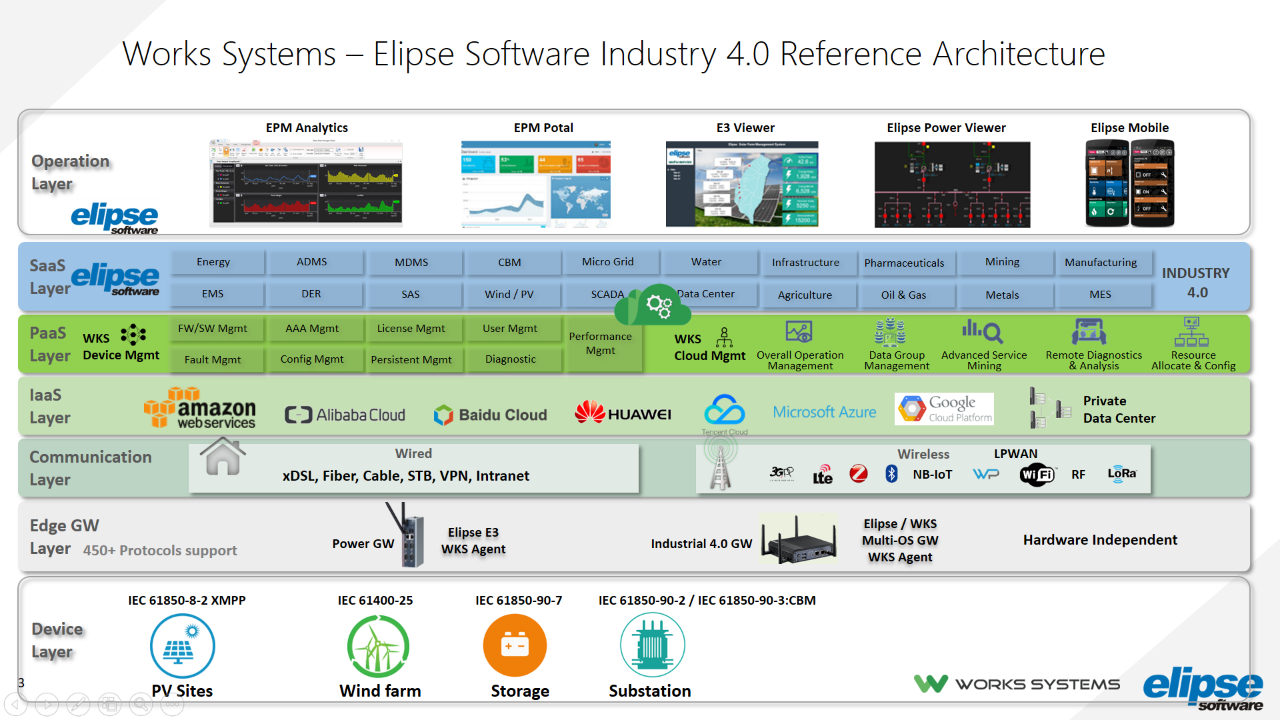Select the Substation transformer icon
This screenshot has width=1280, height=720.
pos(652,646)
